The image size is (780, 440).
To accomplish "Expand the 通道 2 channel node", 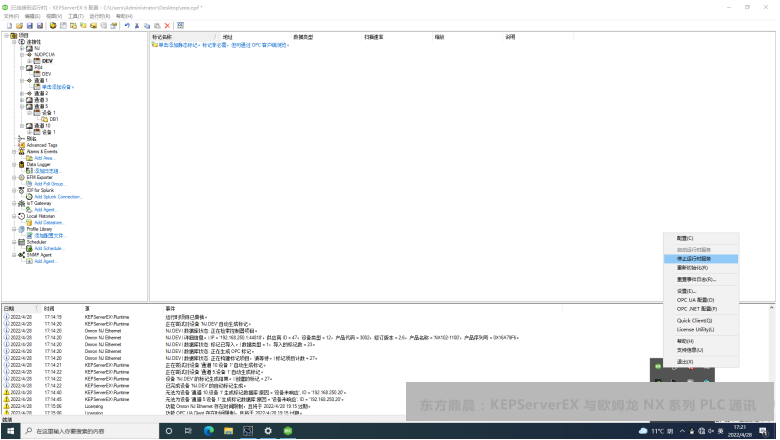I will (22, 93).
